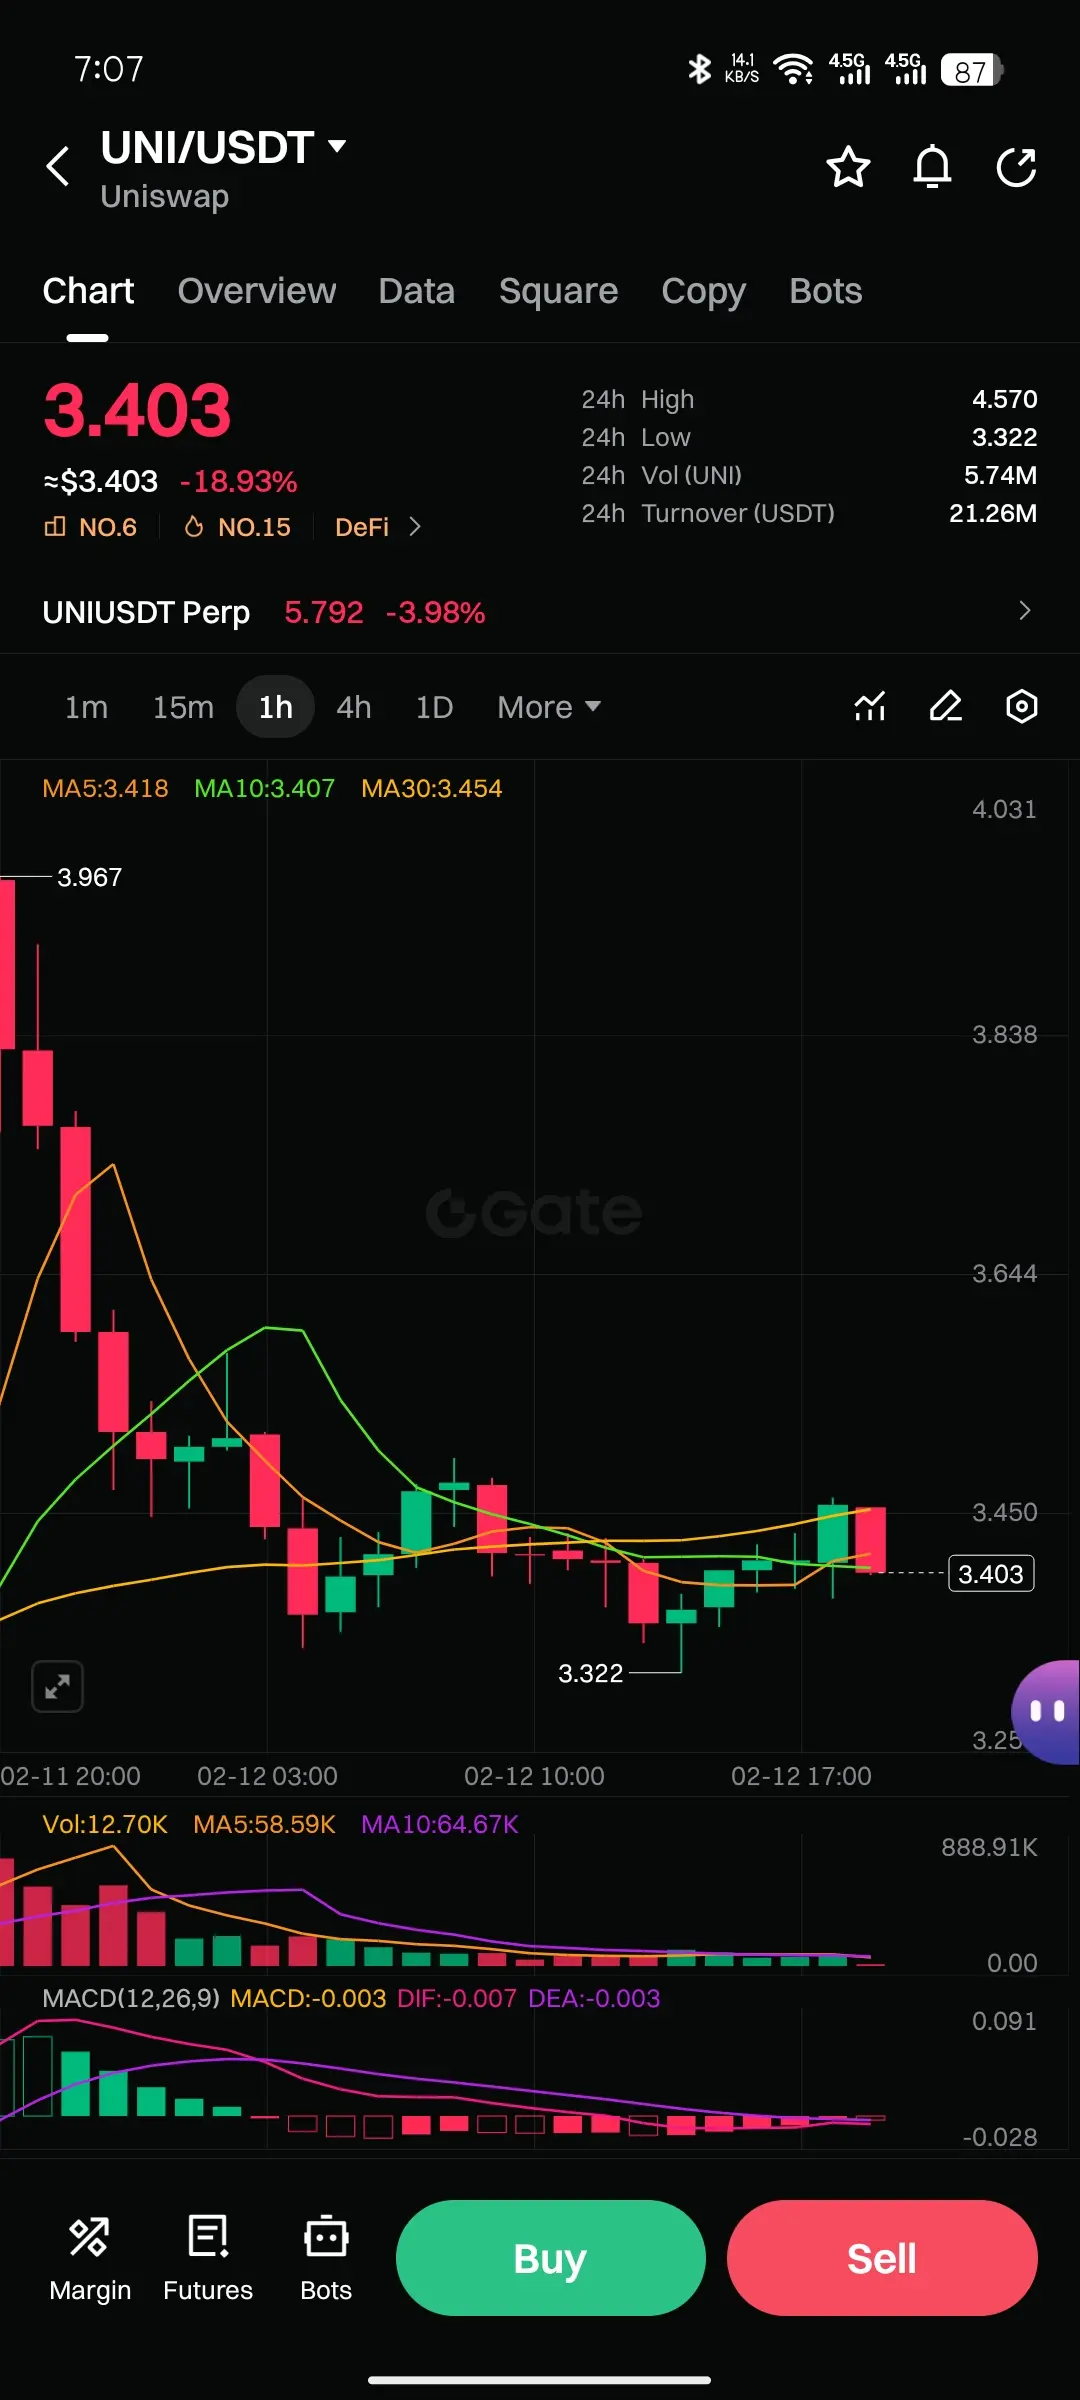Screen dimensions: 1080x2400
Task: Tap the current price tag 3.403
Action: [991, 1574]
